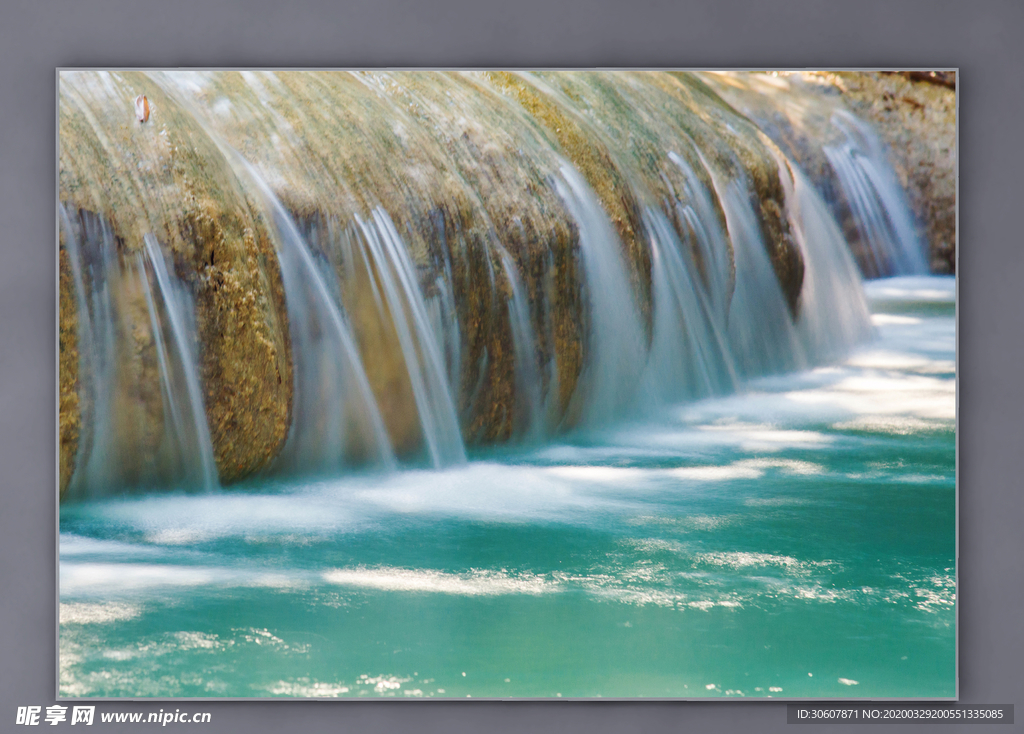Click the small orange leaf on the waterfall

(142, 108)
